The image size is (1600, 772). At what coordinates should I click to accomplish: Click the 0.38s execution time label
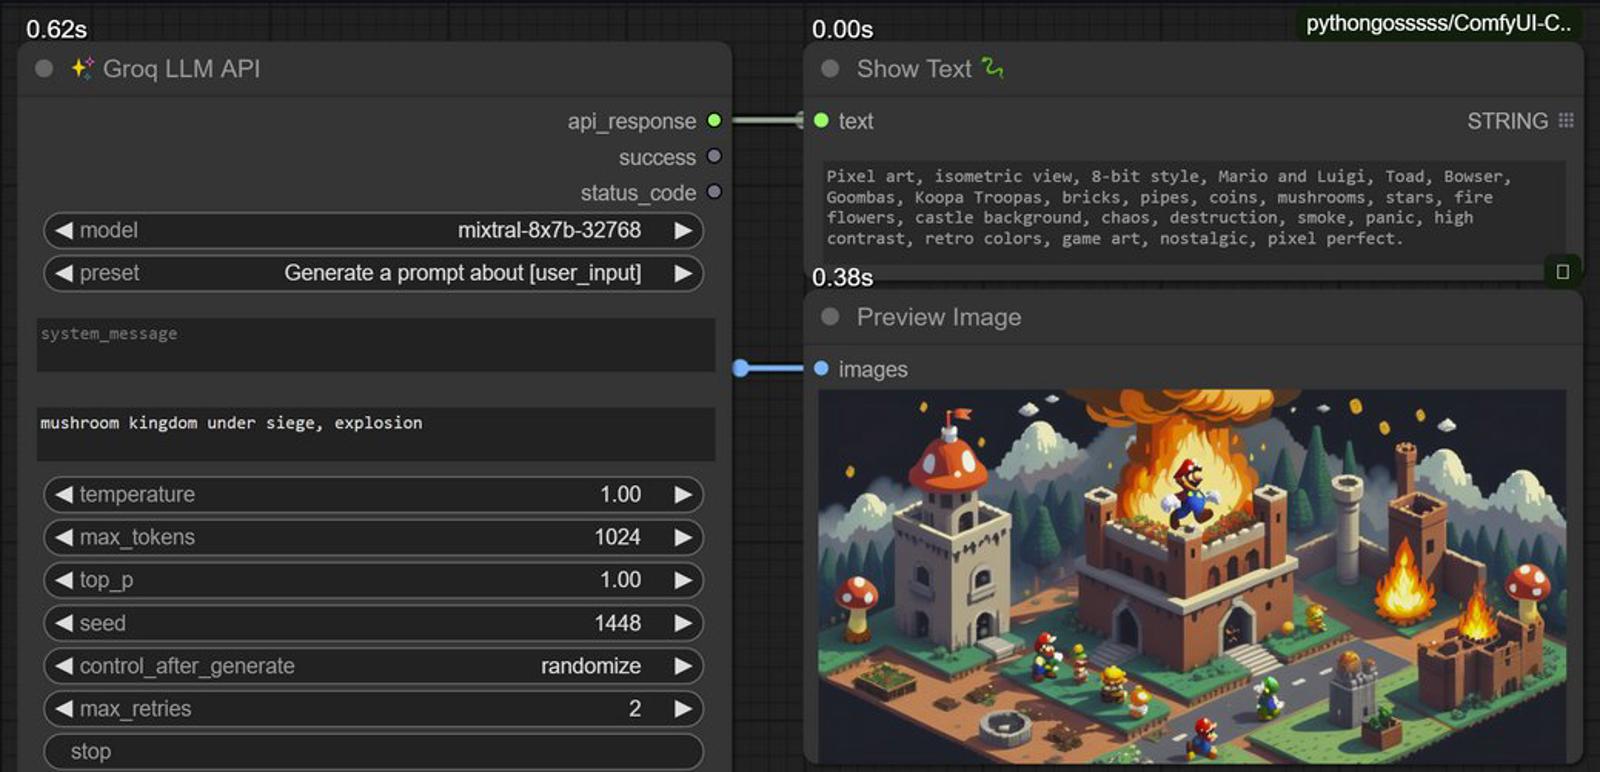pyautogui.click(x=842, y=277)
